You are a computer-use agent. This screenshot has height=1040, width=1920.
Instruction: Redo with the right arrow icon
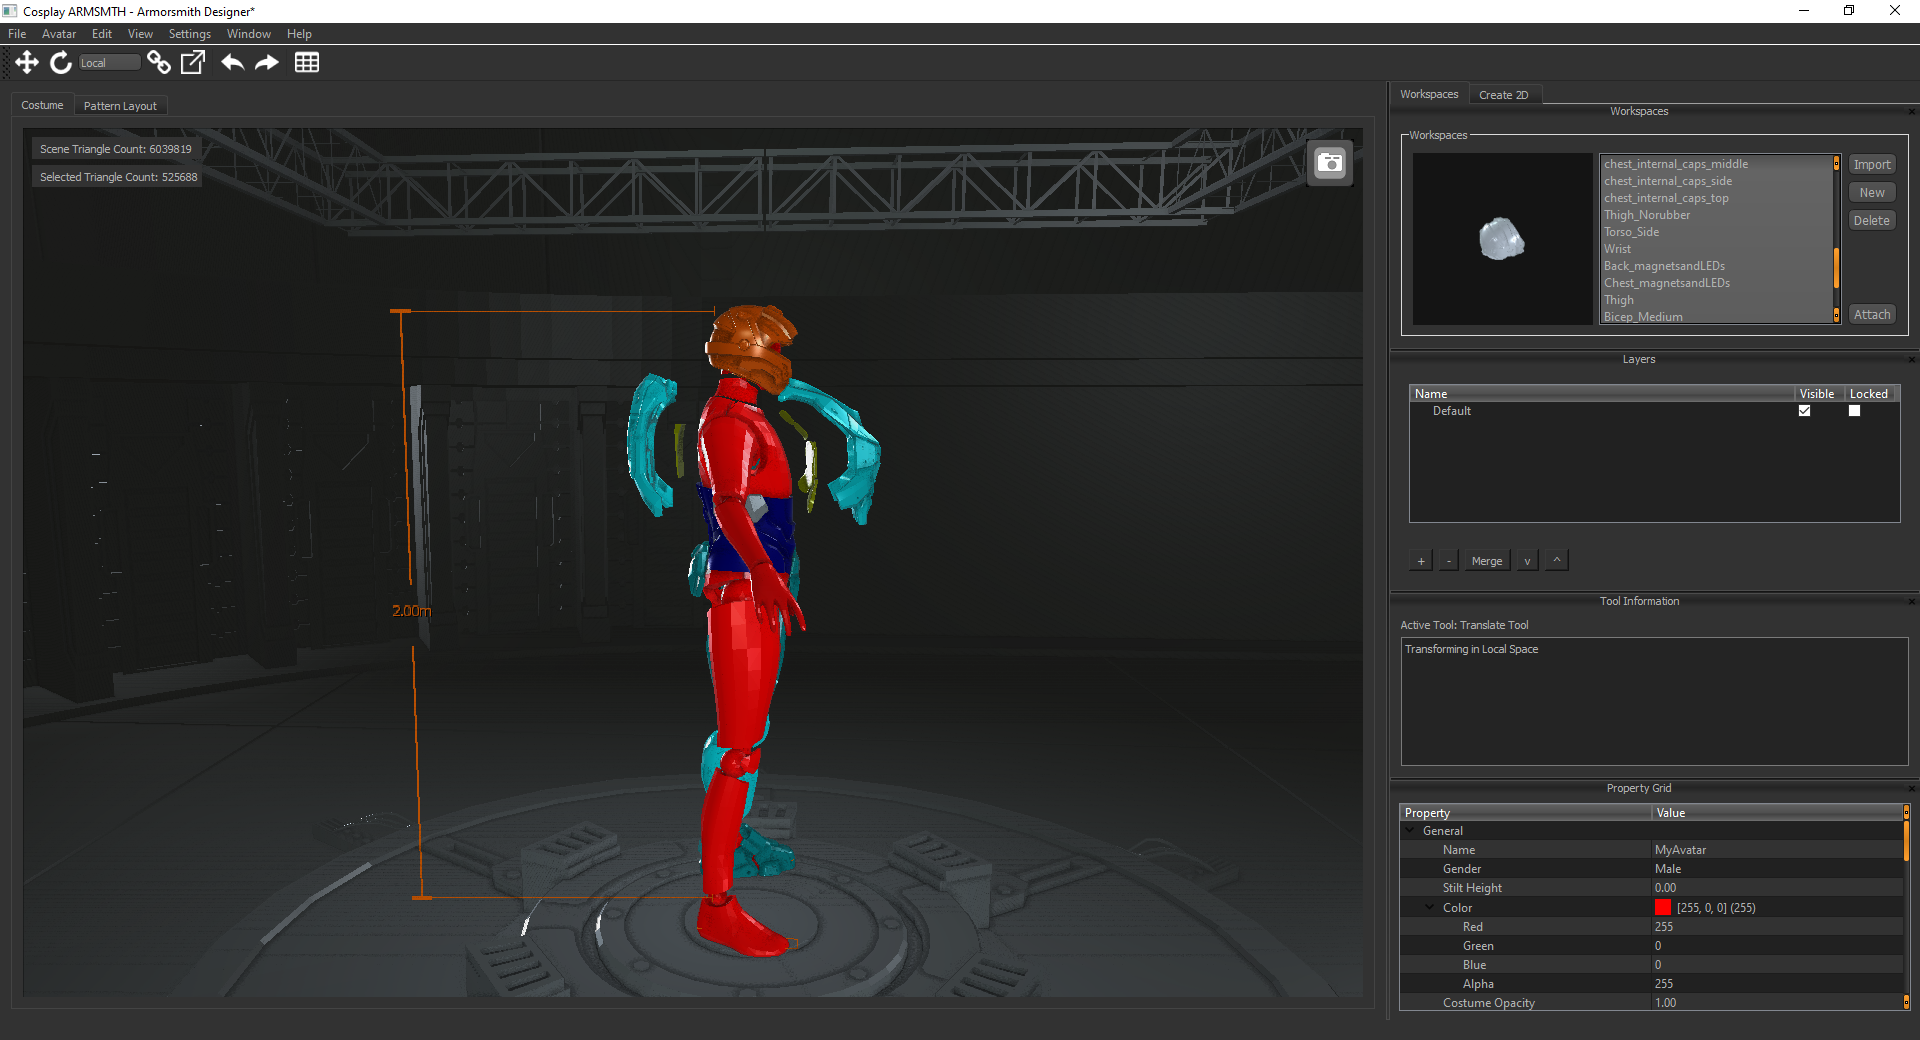267,63
